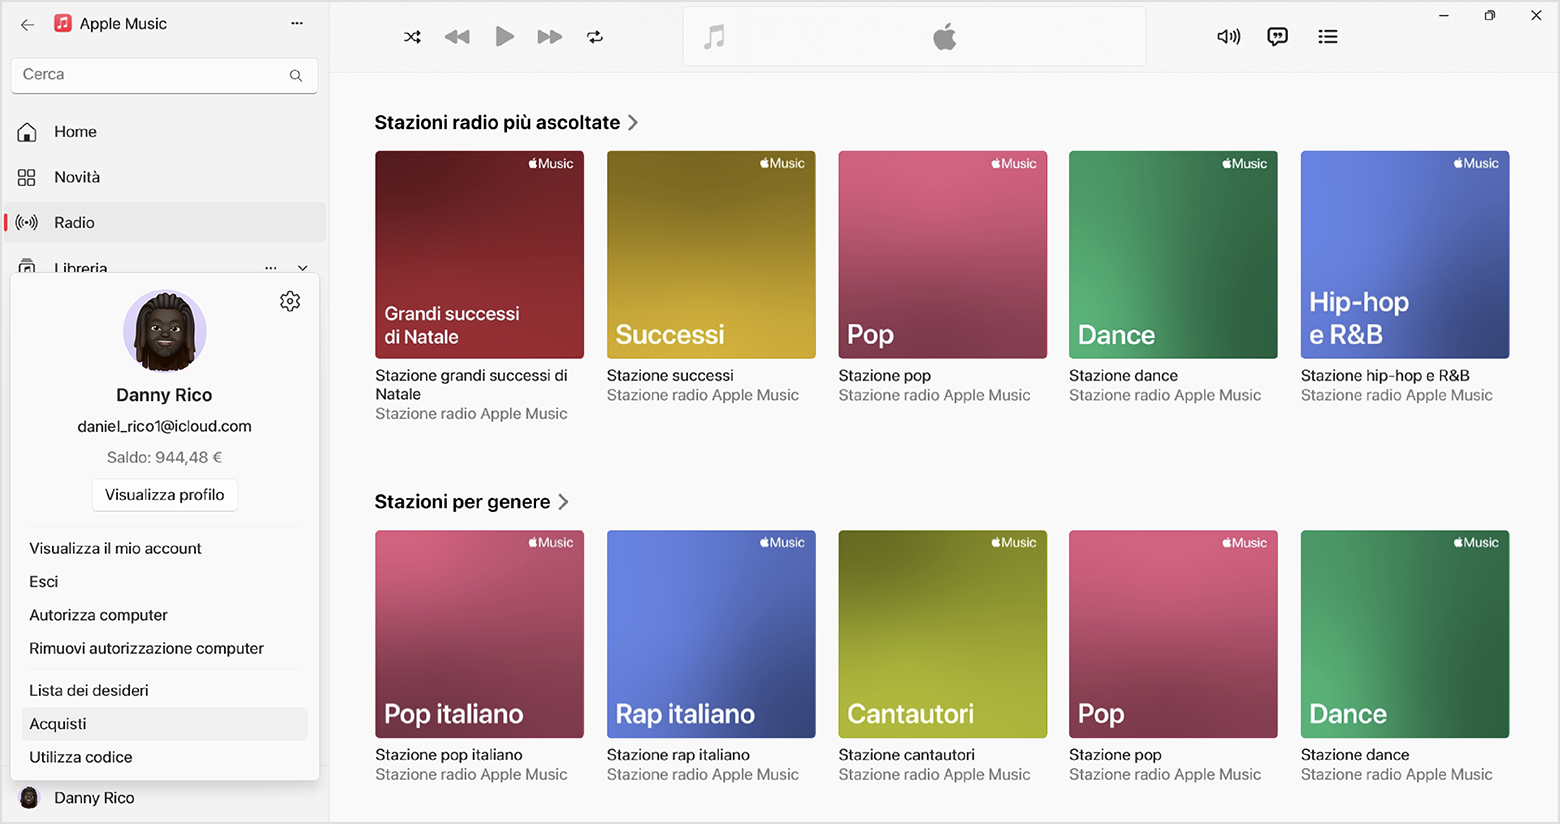Collapse the Libreria section chevron
This screenshot has height=824, width=1560.
point(303,268)
